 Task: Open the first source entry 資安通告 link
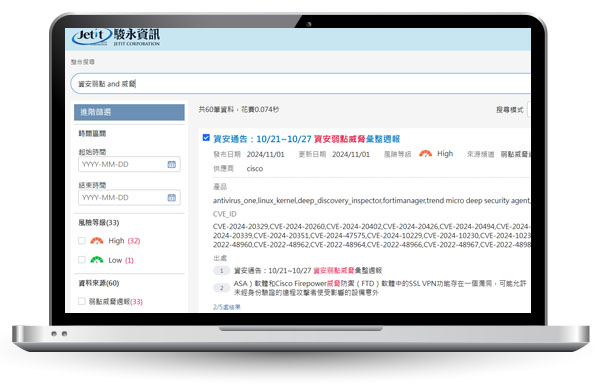coord(308,271)
